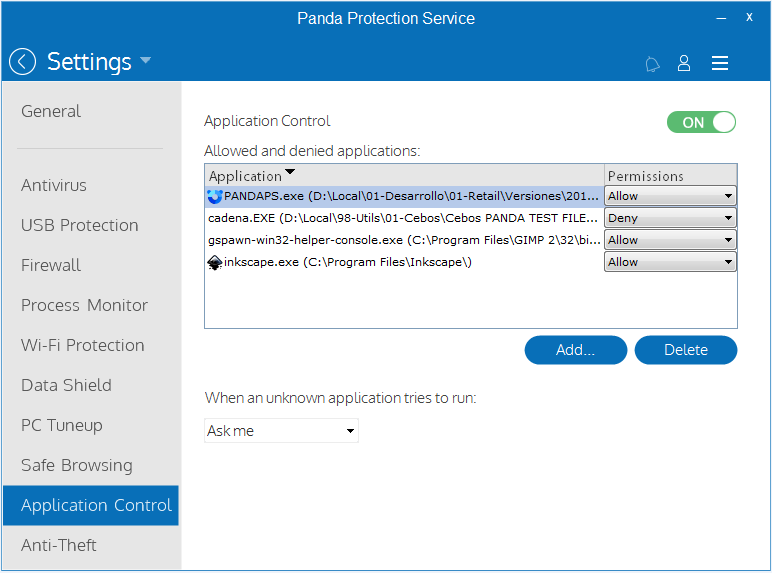The width and height of the screenshot is (772, 573).
Task: Select the gspawn-win32-helper-console.exe row
Action: click(404, 240)
